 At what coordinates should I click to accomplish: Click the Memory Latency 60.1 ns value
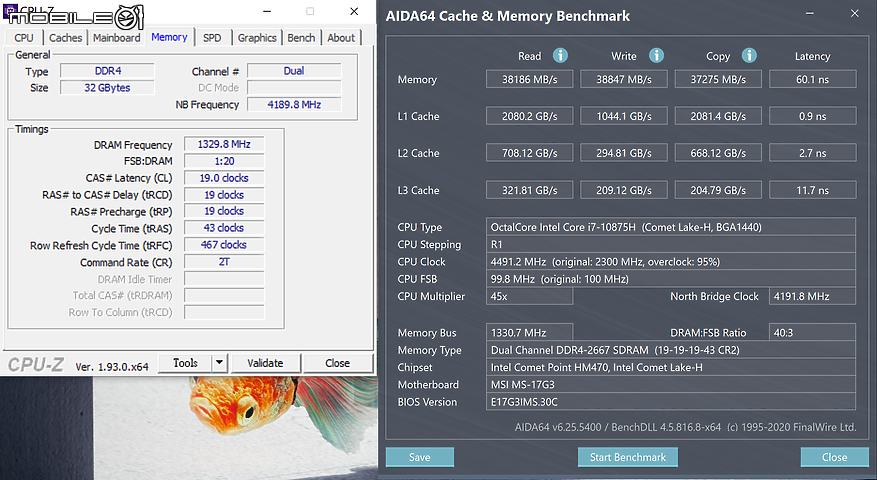click(x=813, y=79)
